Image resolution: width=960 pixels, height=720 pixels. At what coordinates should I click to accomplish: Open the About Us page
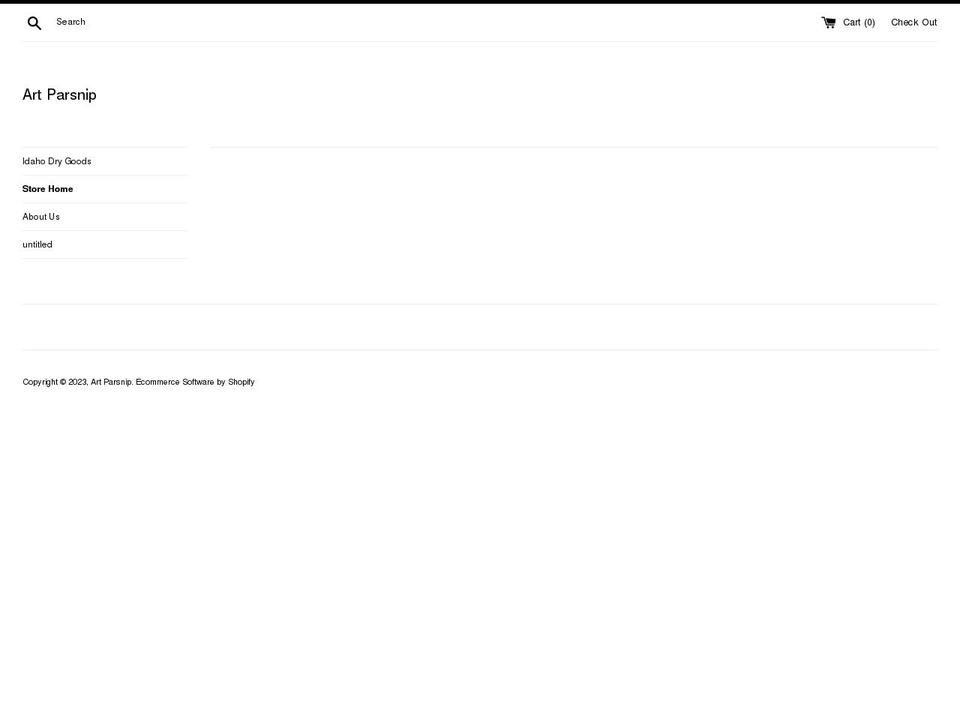coord(41,217)
